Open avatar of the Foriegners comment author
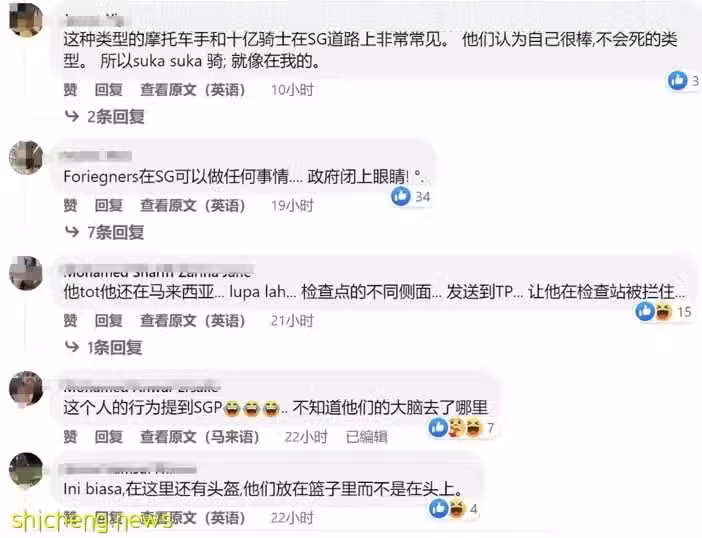The width and height of the screenshot is (702, 538). (26, 158)
